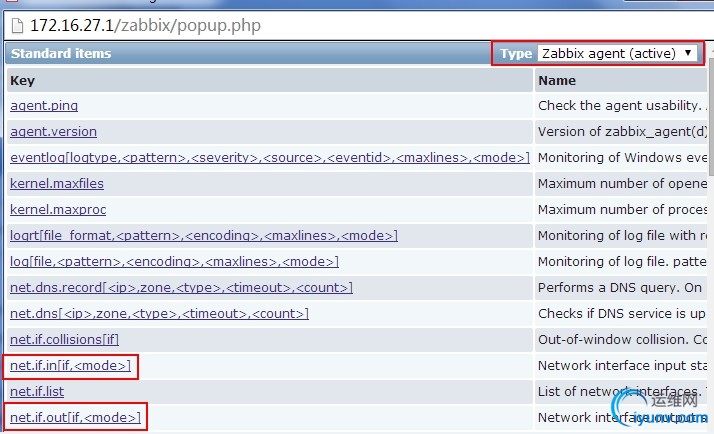The width and height of the screenshot is (714, 434).
Task: Select the agent.version key link
Action: pos(53,132)
